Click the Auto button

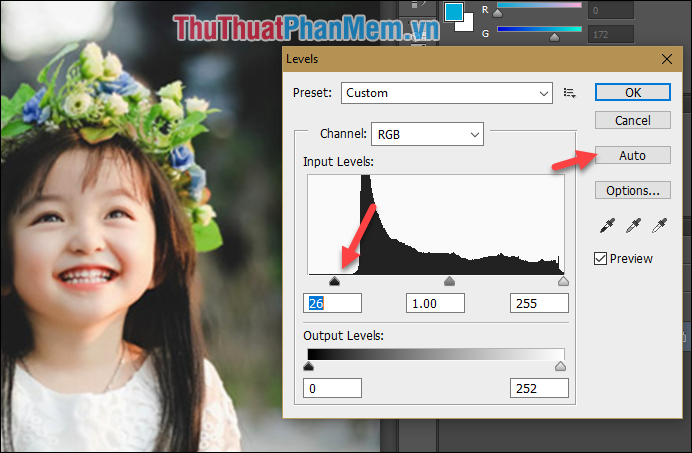pos(633,155)
